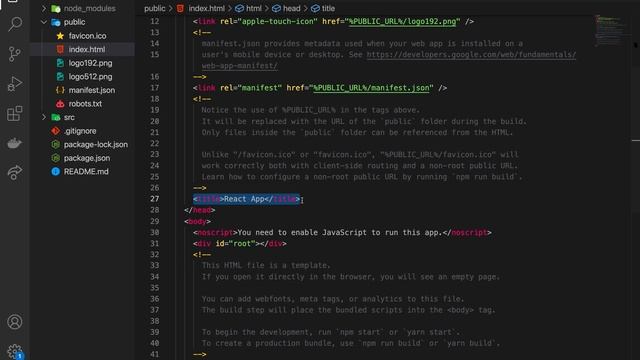Open favicon.ico in the explorer
The image size is (640, 360).
(x=87, y=36)
